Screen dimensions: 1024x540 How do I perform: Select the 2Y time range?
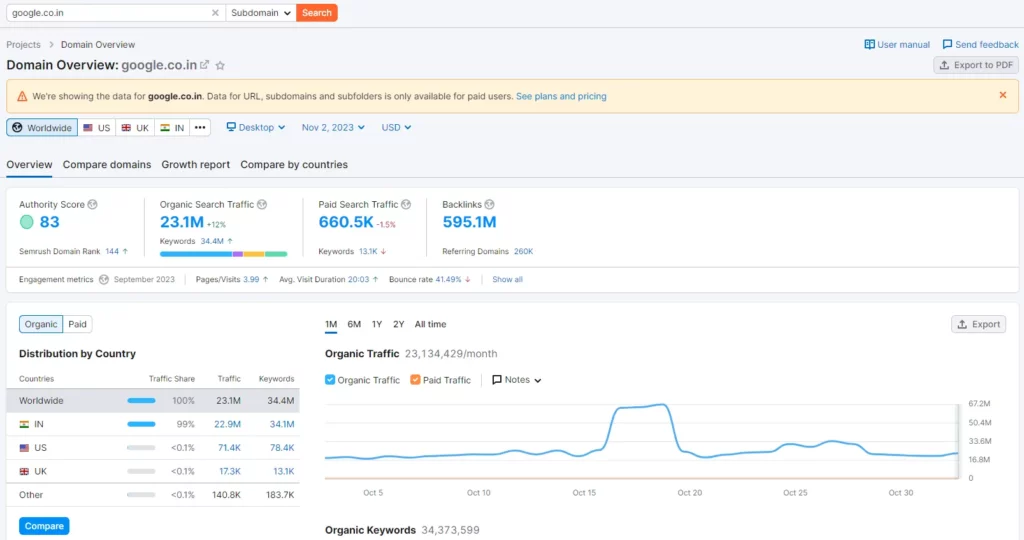(398, 324)
